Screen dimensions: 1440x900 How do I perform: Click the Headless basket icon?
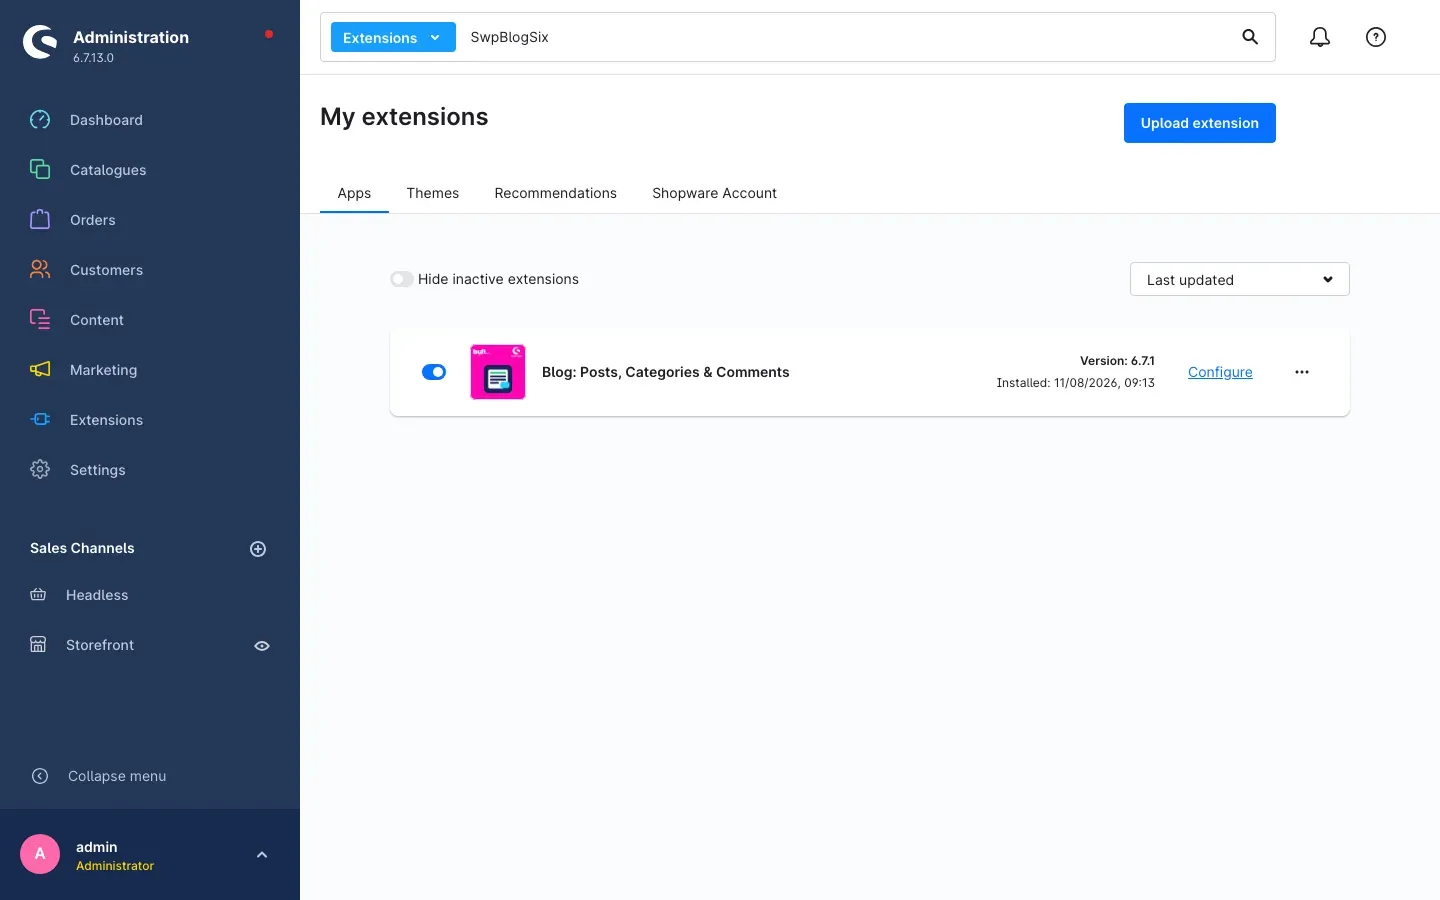38,595
